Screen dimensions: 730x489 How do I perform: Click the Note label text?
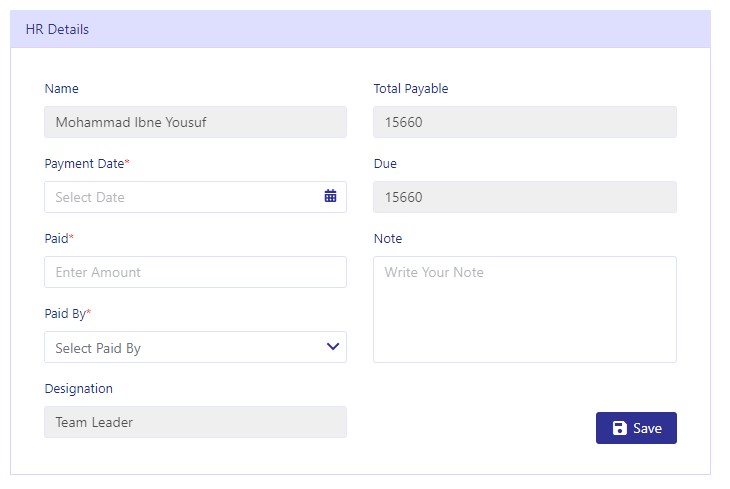pyautogui.click(x=387, y=238)
